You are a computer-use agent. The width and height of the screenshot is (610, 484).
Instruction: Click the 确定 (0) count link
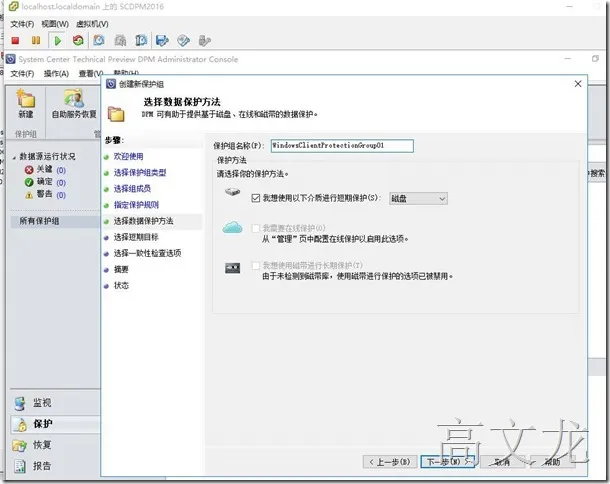tap(61, 182)
